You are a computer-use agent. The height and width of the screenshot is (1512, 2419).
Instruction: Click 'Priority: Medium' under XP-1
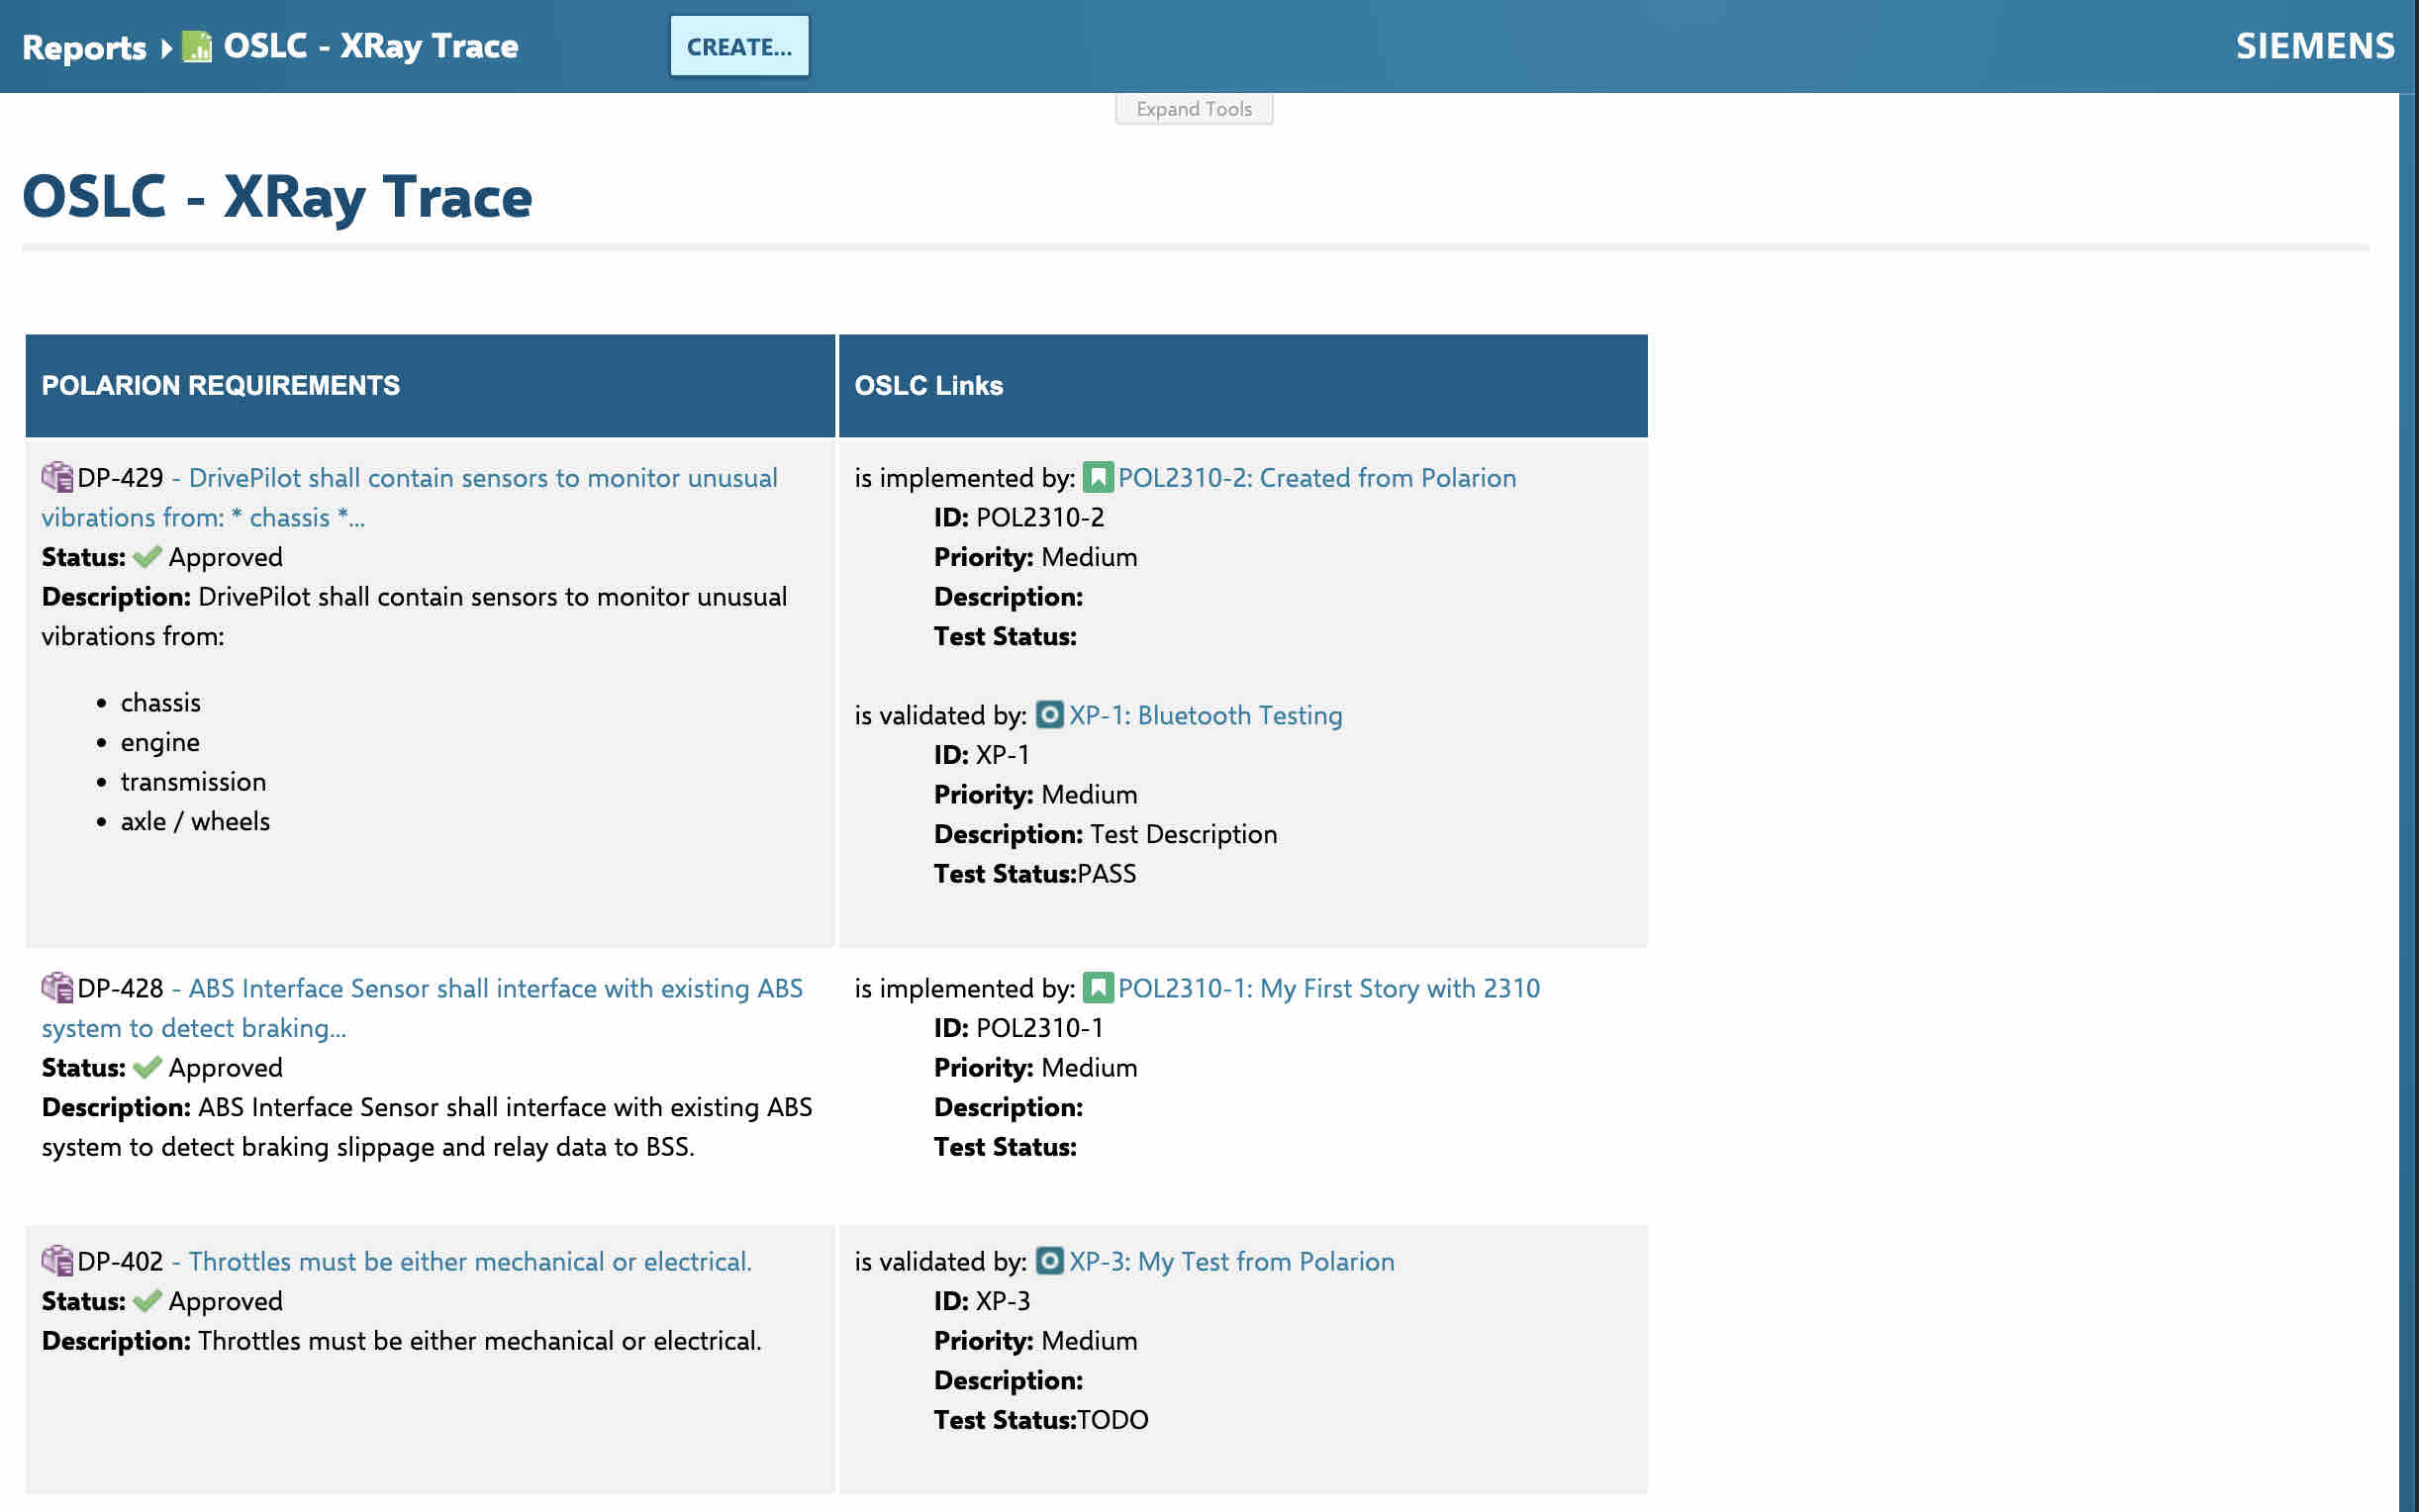coord(1035,794)
